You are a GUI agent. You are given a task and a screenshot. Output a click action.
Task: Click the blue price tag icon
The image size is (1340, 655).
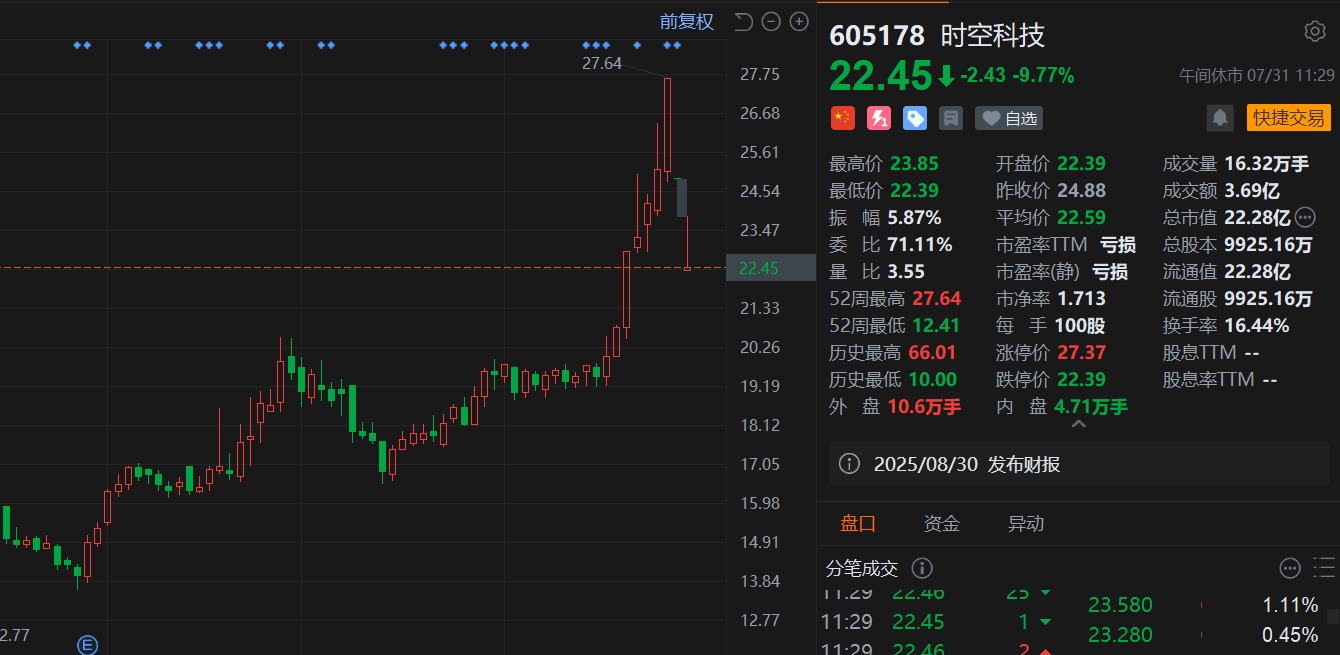click(915, 118)
